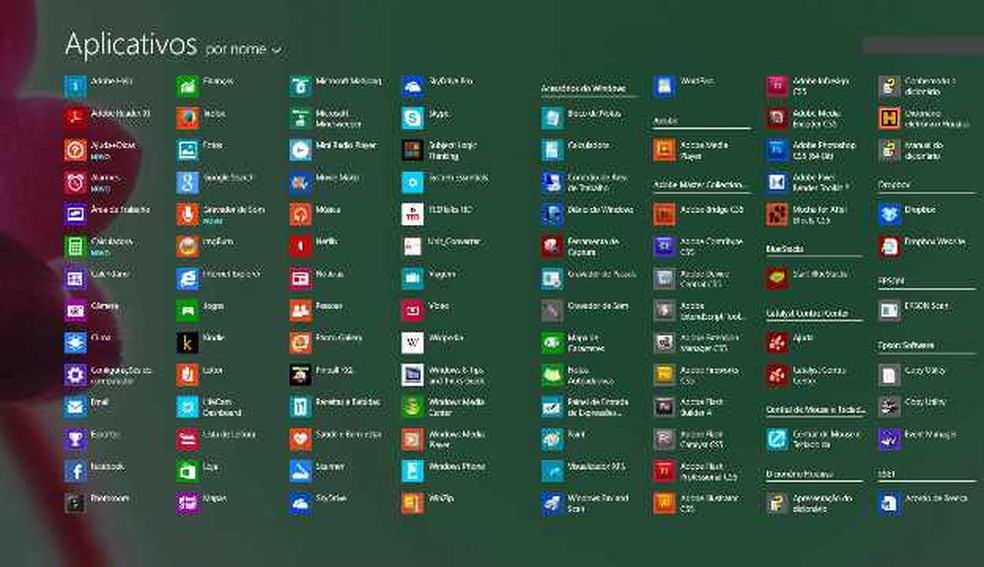The image size is (984, 567).
Task: Launch Adobe Reader XI app
Action: pos(107,117)
